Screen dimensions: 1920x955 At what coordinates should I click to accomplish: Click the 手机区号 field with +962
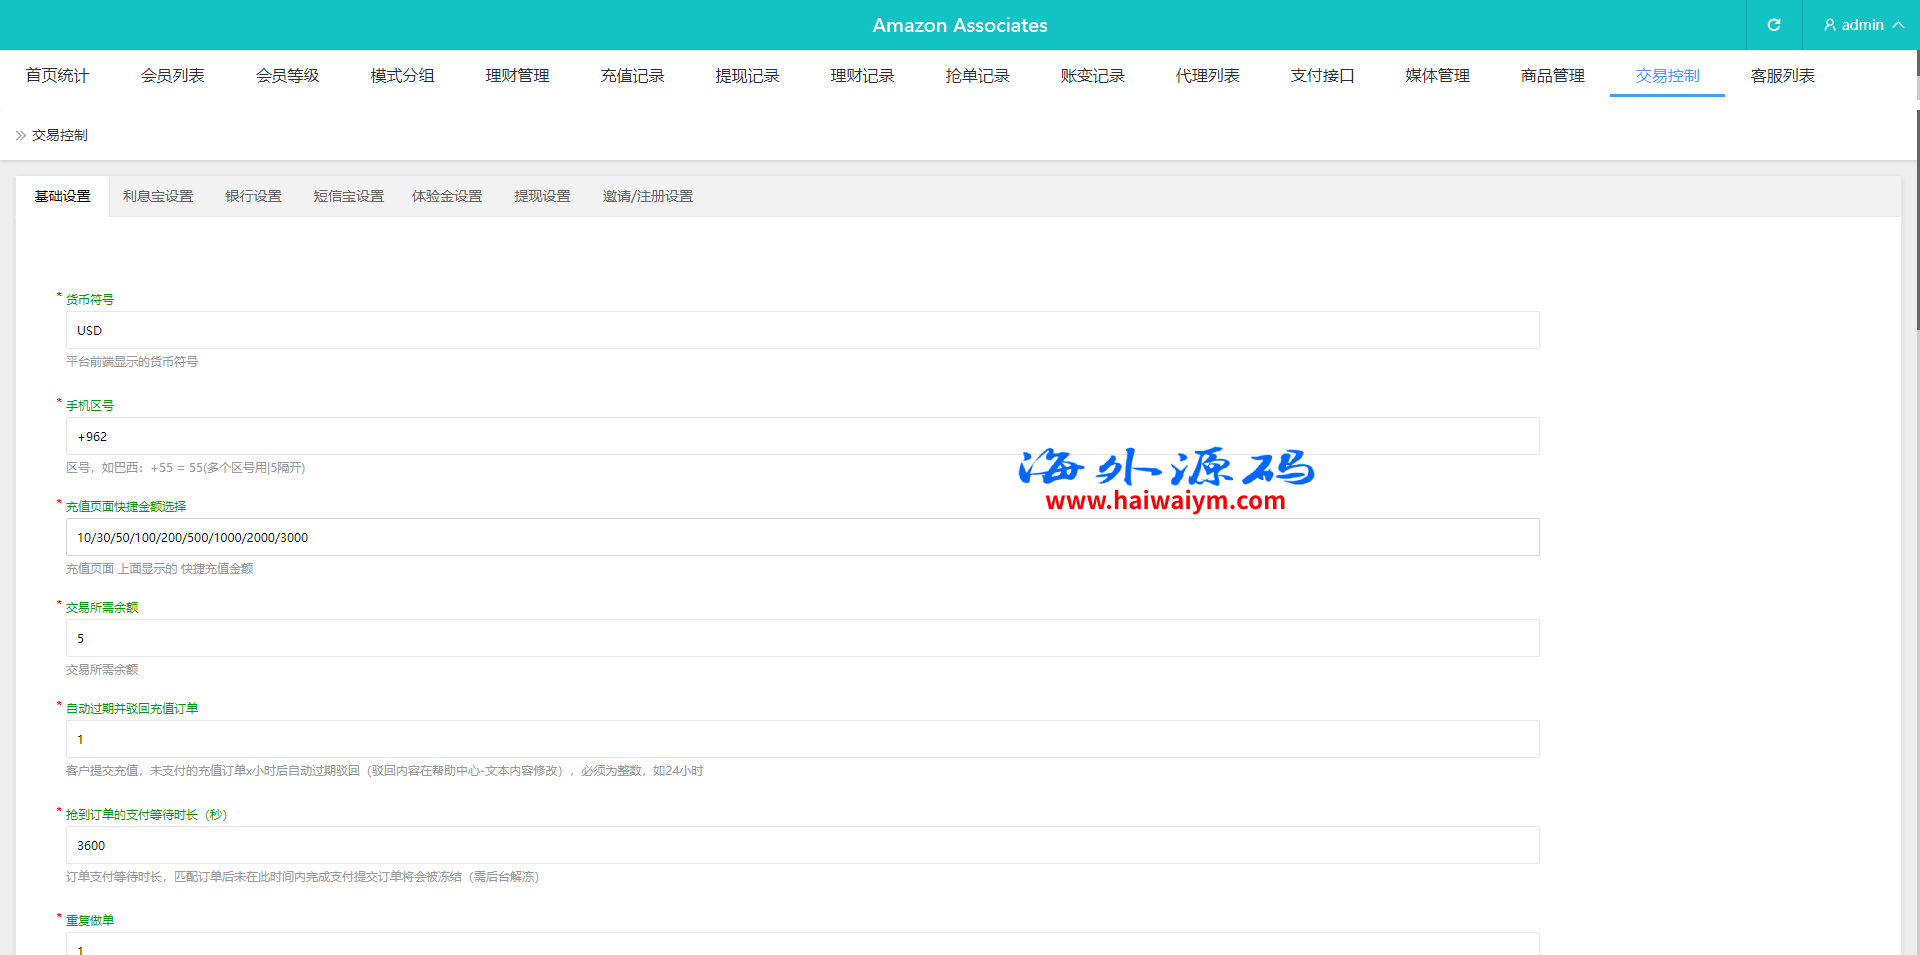[x=802, y=436]
